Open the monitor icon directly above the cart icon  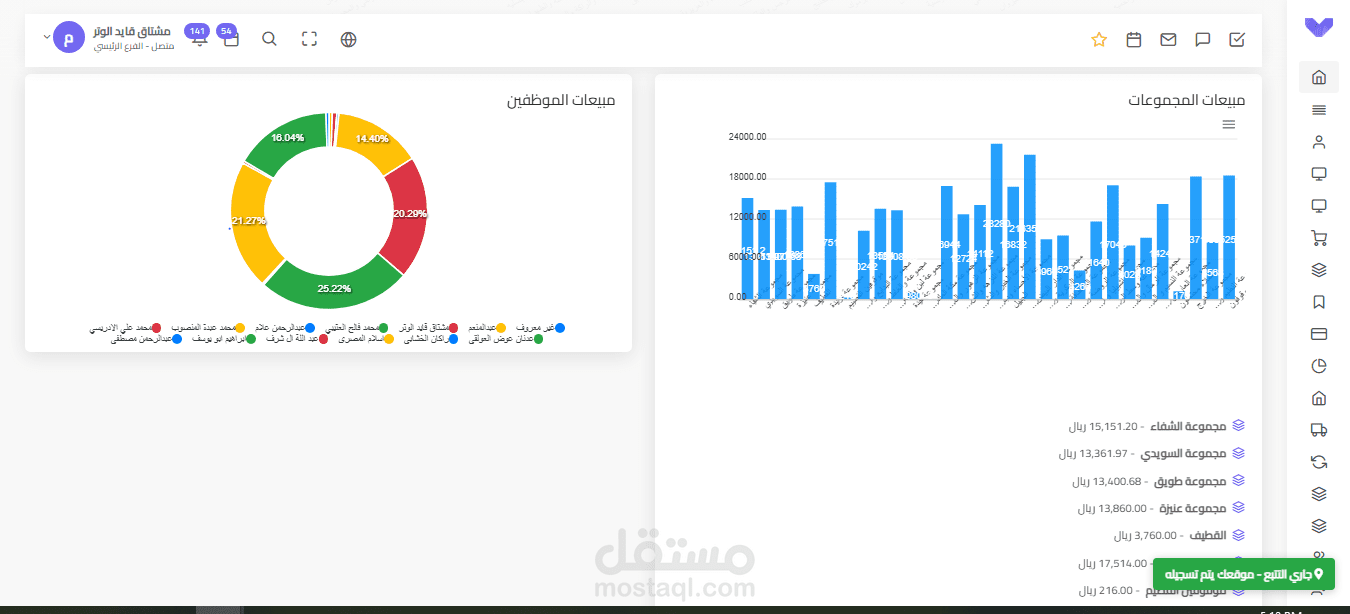[x=1318, y=206]
